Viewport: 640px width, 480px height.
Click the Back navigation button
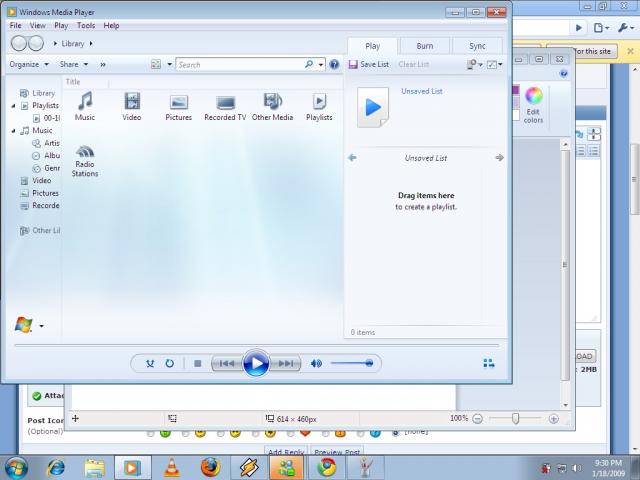click(x=18, y=43)
